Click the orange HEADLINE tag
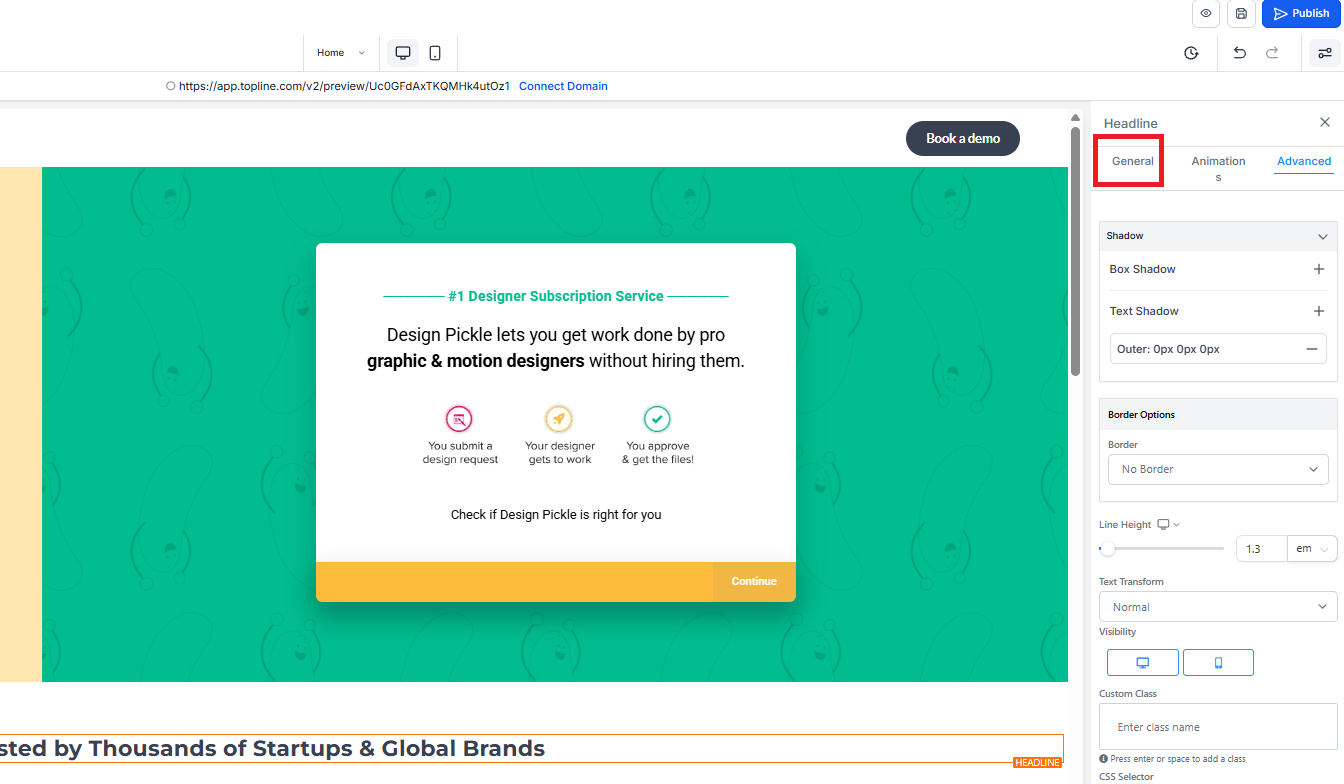Screen dimensions: 1344x784 (1037, 763)
